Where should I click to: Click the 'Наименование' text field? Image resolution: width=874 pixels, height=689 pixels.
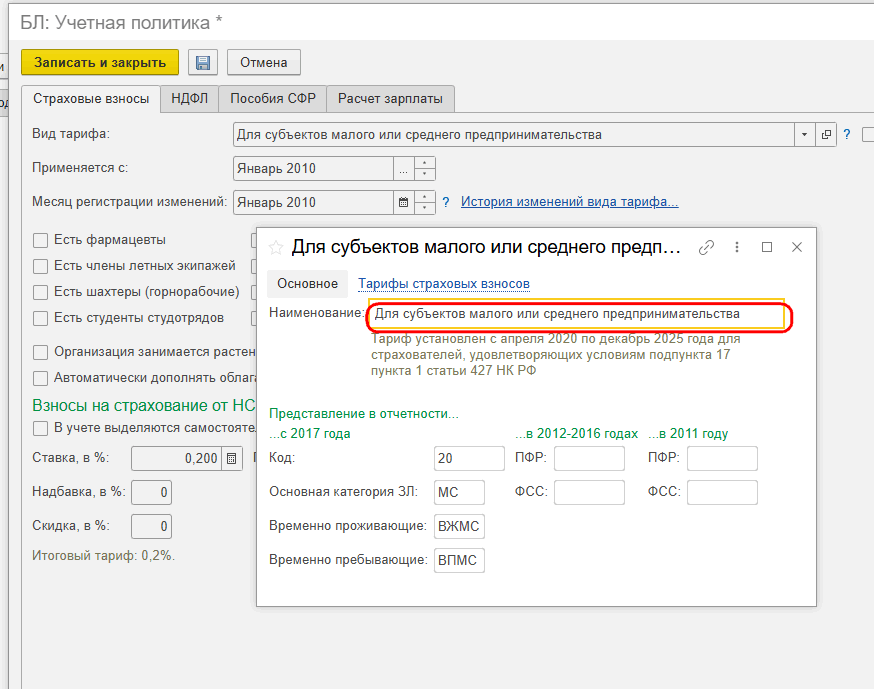[576, 314]
